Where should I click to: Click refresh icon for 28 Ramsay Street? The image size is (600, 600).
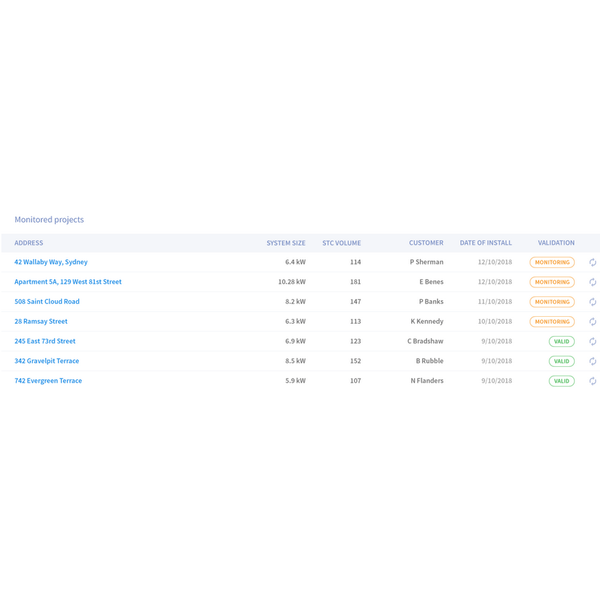[592, 322]
